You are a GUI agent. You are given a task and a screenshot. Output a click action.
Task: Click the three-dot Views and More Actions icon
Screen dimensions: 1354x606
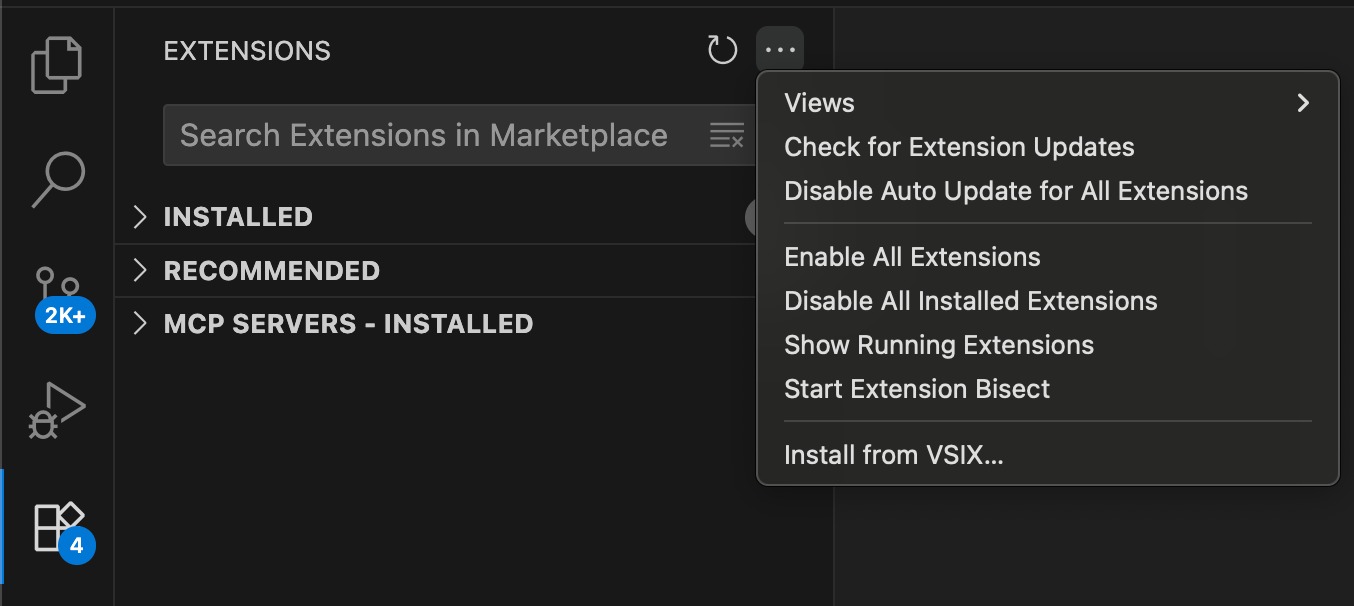click(x=780, y=50)
